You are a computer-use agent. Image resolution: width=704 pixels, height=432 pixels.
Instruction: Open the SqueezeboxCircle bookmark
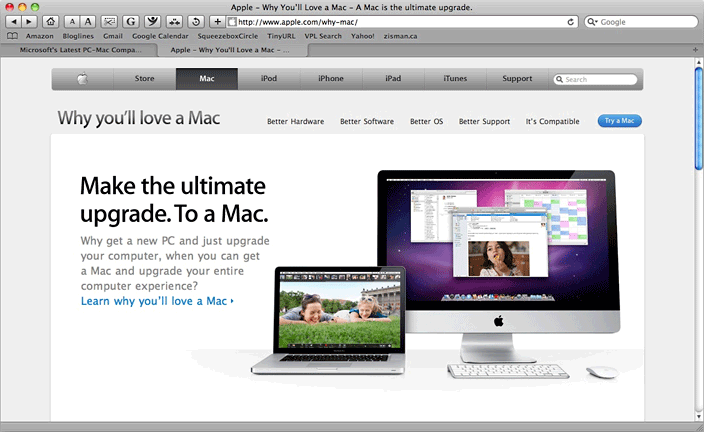228,36
